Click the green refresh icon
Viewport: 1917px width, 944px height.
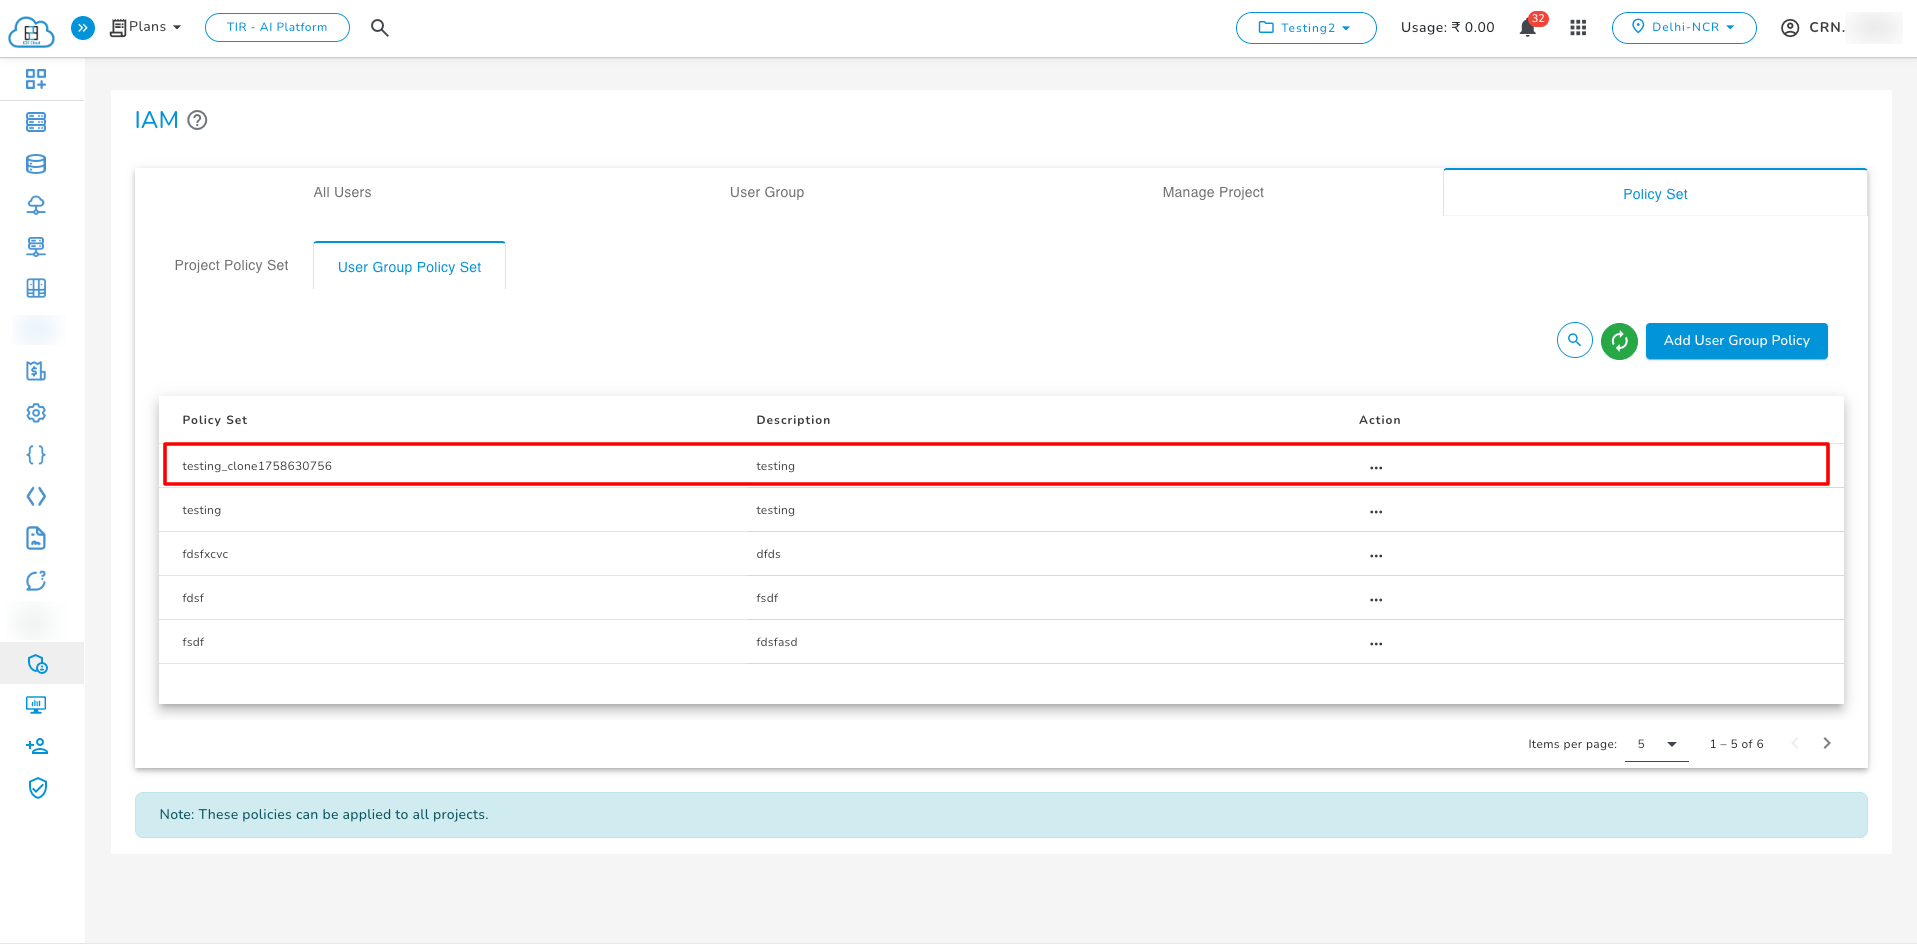click(x=1618, y=341)
